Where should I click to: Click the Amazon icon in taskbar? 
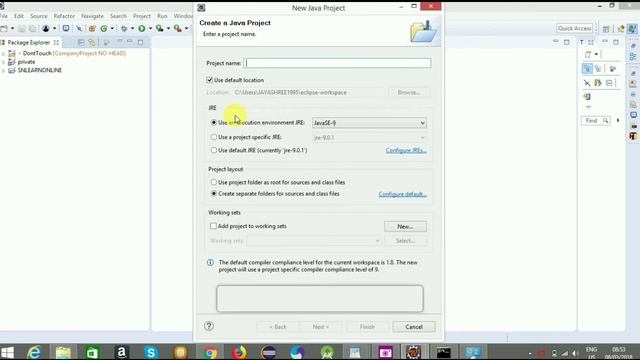tap(122, 352)
